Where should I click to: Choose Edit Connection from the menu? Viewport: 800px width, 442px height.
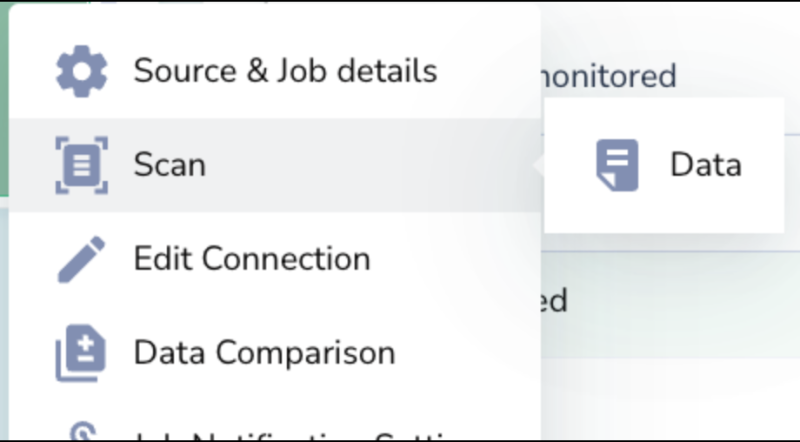(252, 259)
